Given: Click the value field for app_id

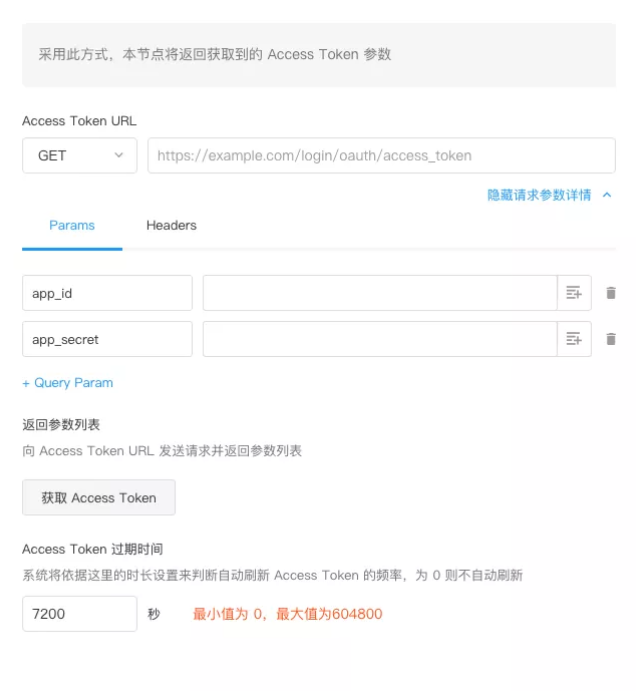Looking at the screenshot, I should click(x=379, y=293).
